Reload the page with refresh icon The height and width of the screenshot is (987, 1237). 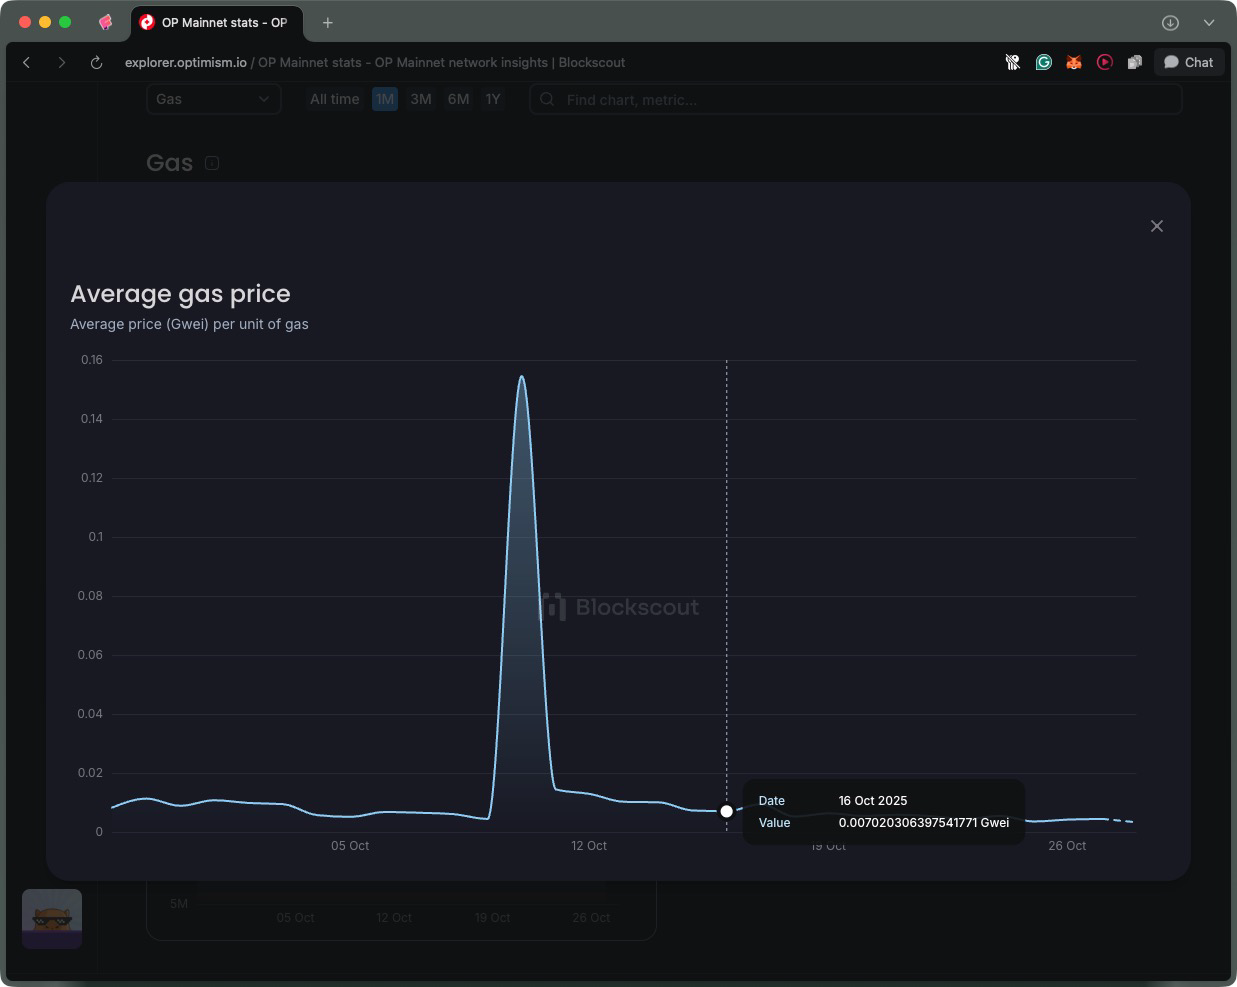[x=96, y=62]
